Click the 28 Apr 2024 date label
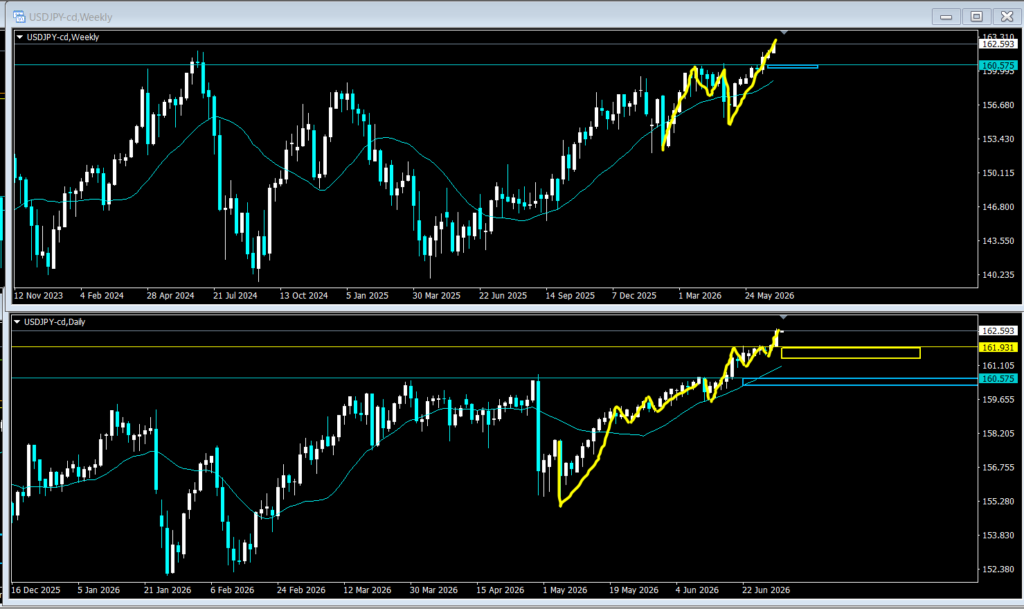The height and width of the screenshot is (609, 1024). click(x=170, y=296)
